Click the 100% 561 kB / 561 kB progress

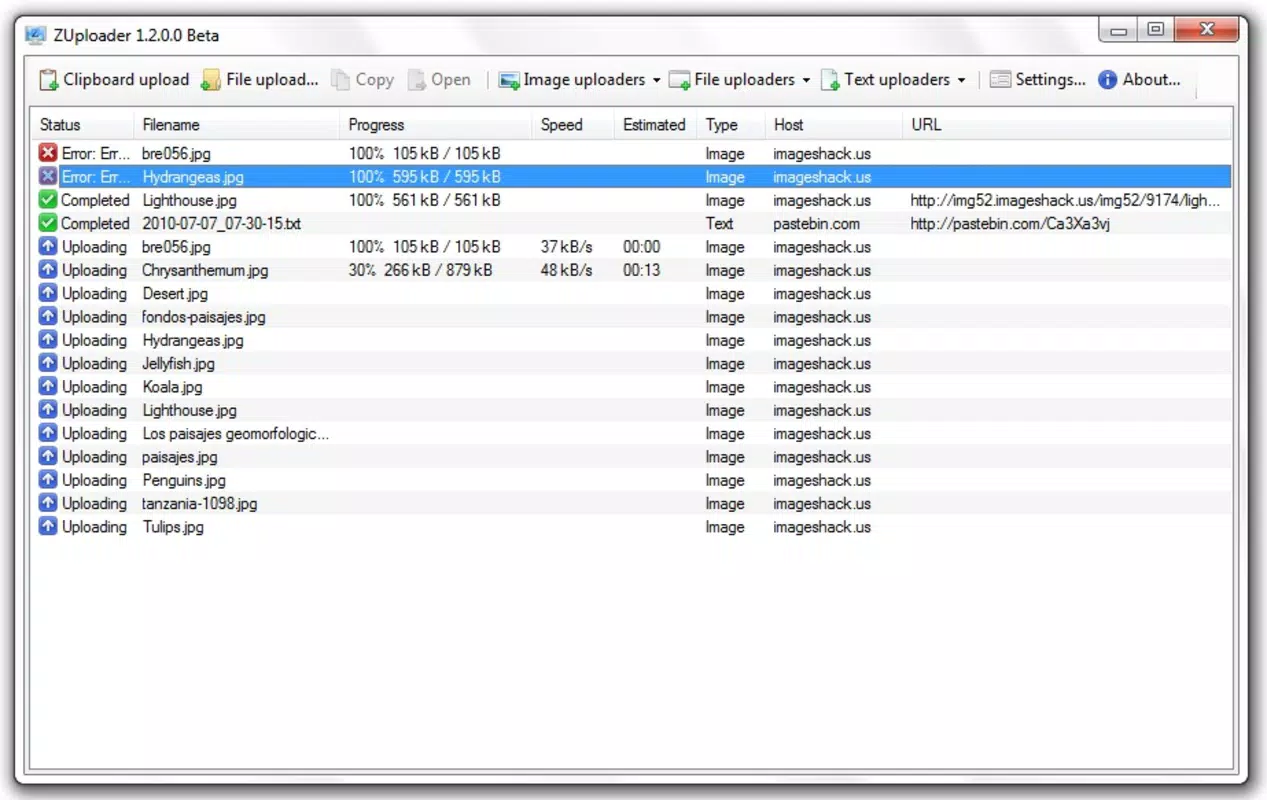[x=424, y=200]
